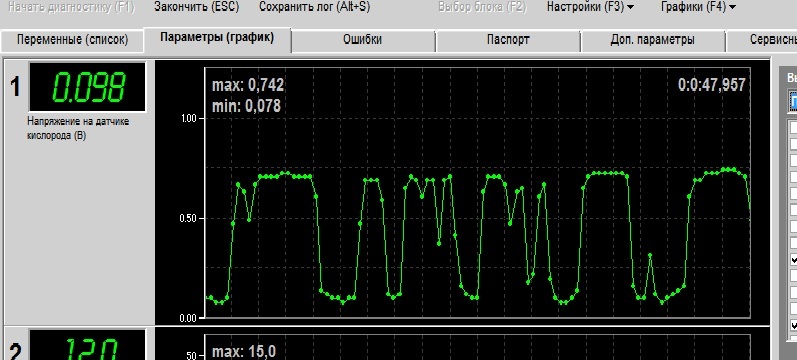Click the max: 0,742 graph label
797x360 pixels.
tap(248, 84)
